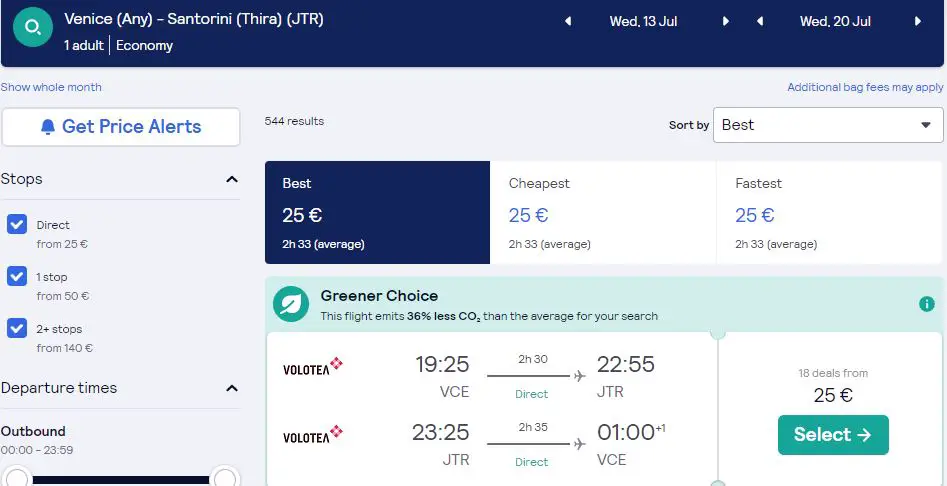Collapse the Departure times section

(232, 388)
